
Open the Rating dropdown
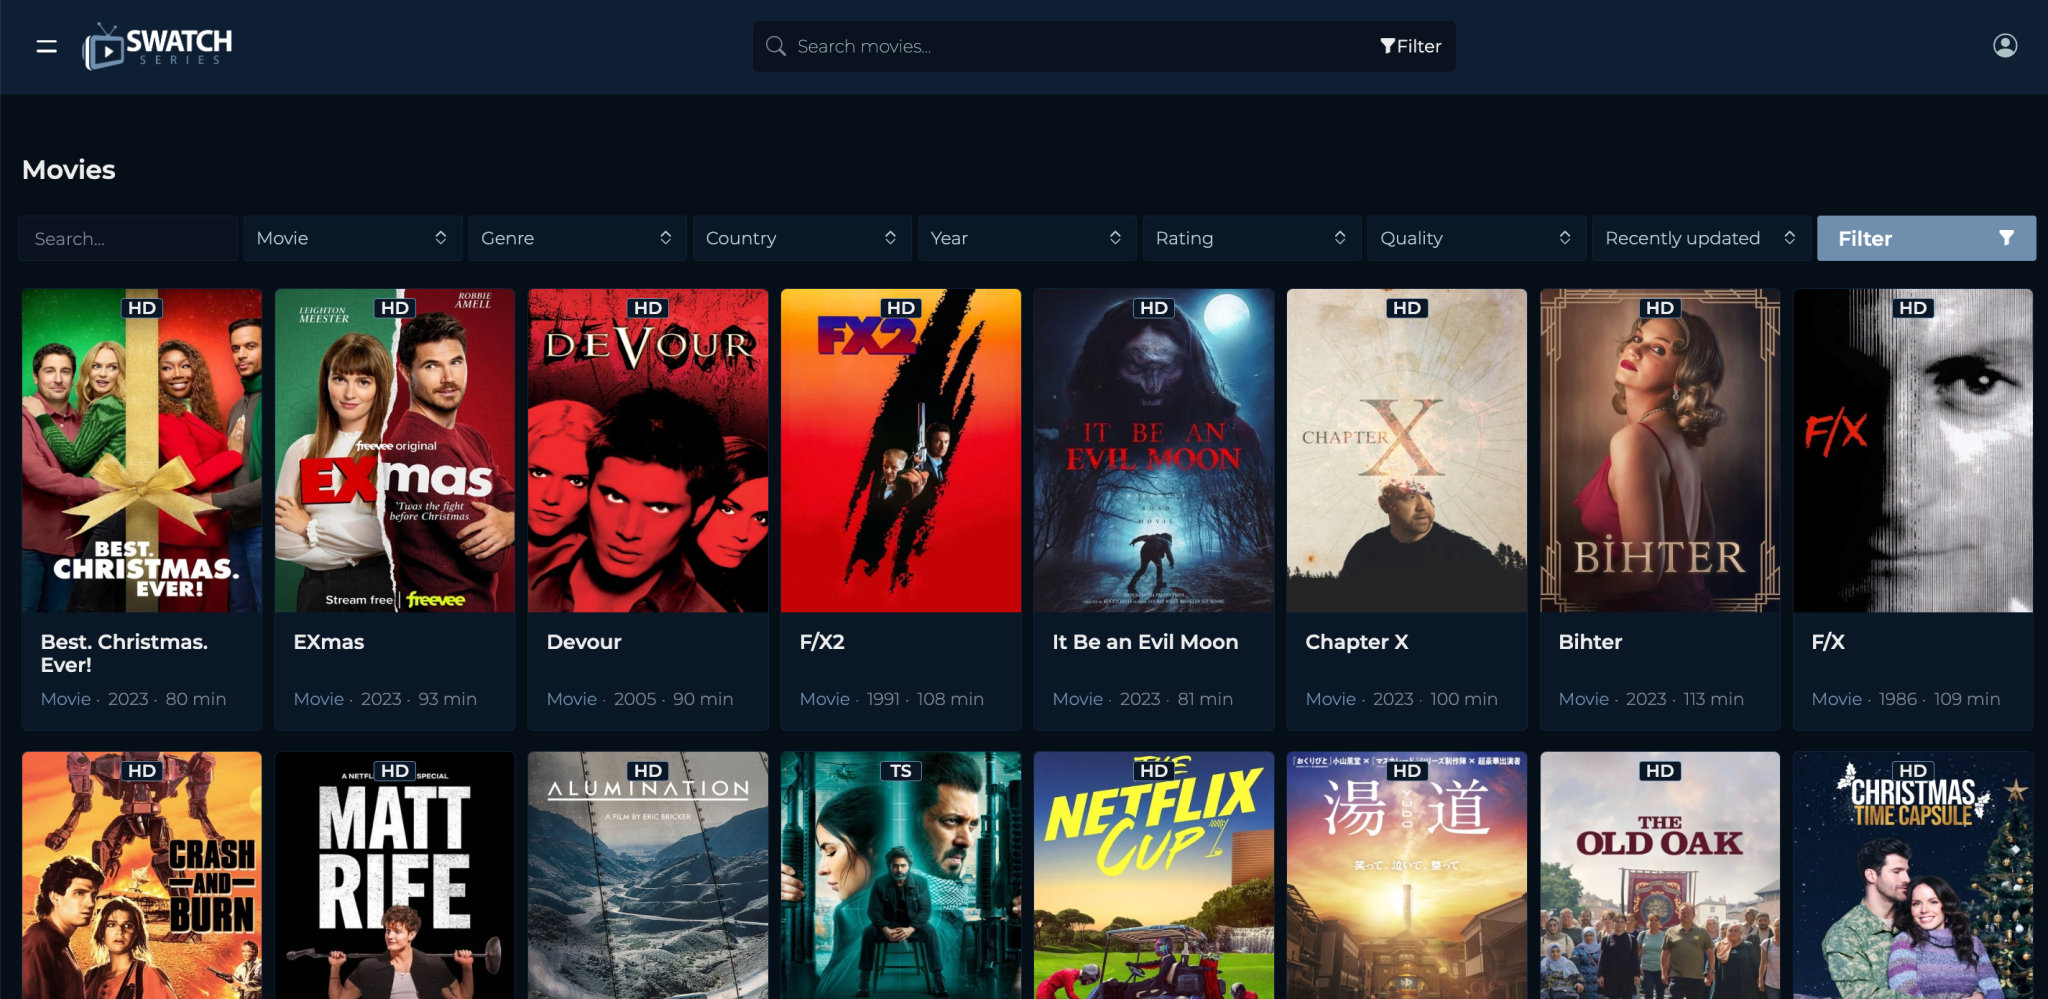click(x=1251, y=238)
